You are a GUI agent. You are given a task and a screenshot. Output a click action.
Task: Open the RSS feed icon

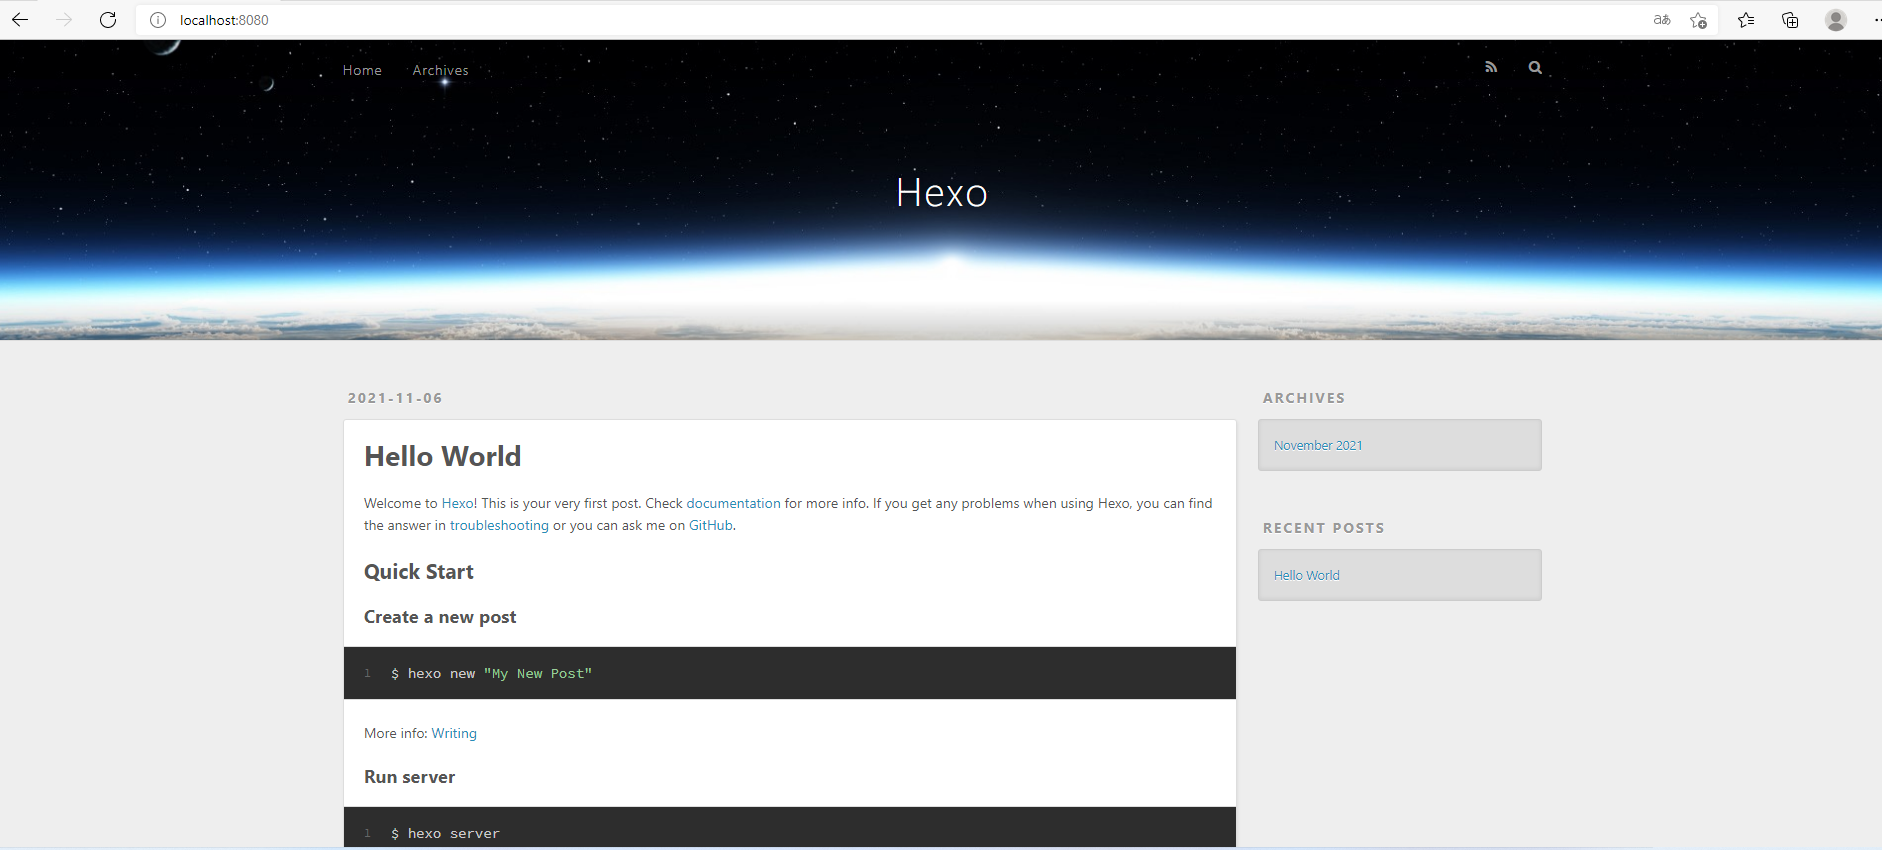(x=1491, y=67)
